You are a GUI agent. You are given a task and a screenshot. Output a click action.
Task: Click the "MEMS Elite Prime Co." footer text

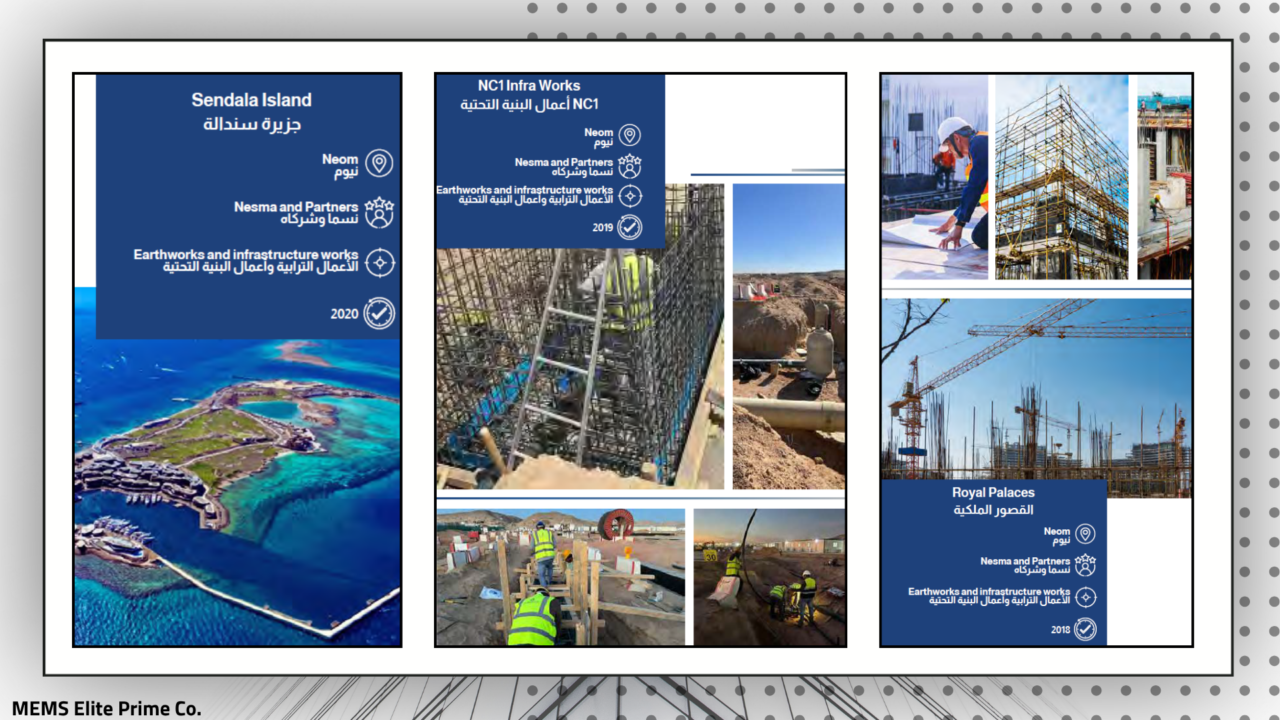coord(106,709)
